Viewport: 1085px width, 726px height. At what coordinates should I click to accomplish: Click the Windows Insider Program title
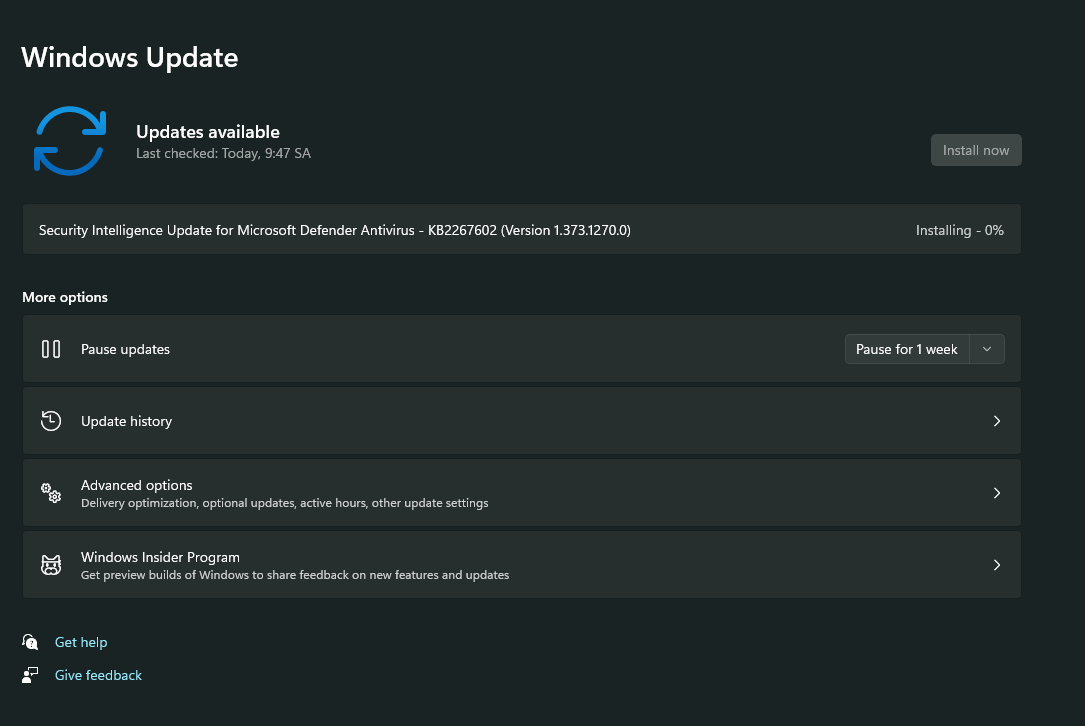(161, 557)
